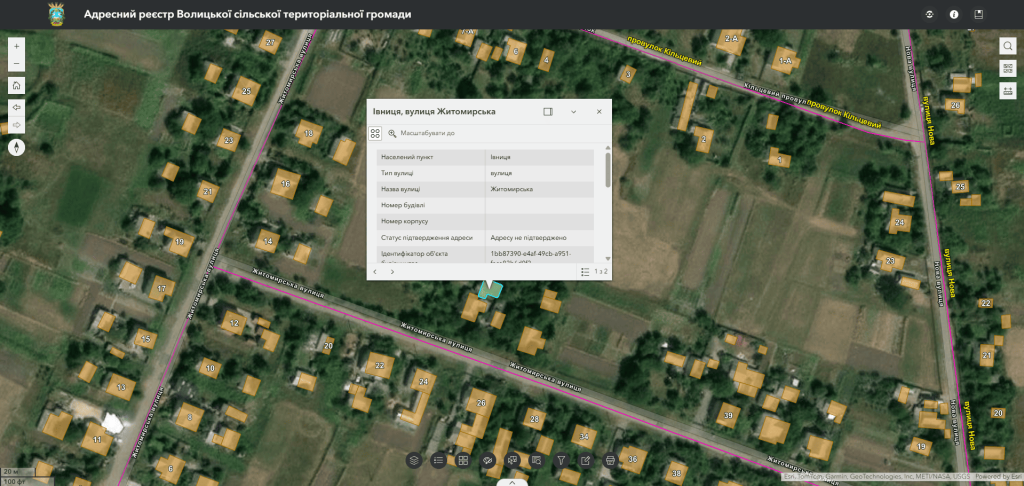
Task: Zoom in with the plus button
Action: [x=16, y=46]
